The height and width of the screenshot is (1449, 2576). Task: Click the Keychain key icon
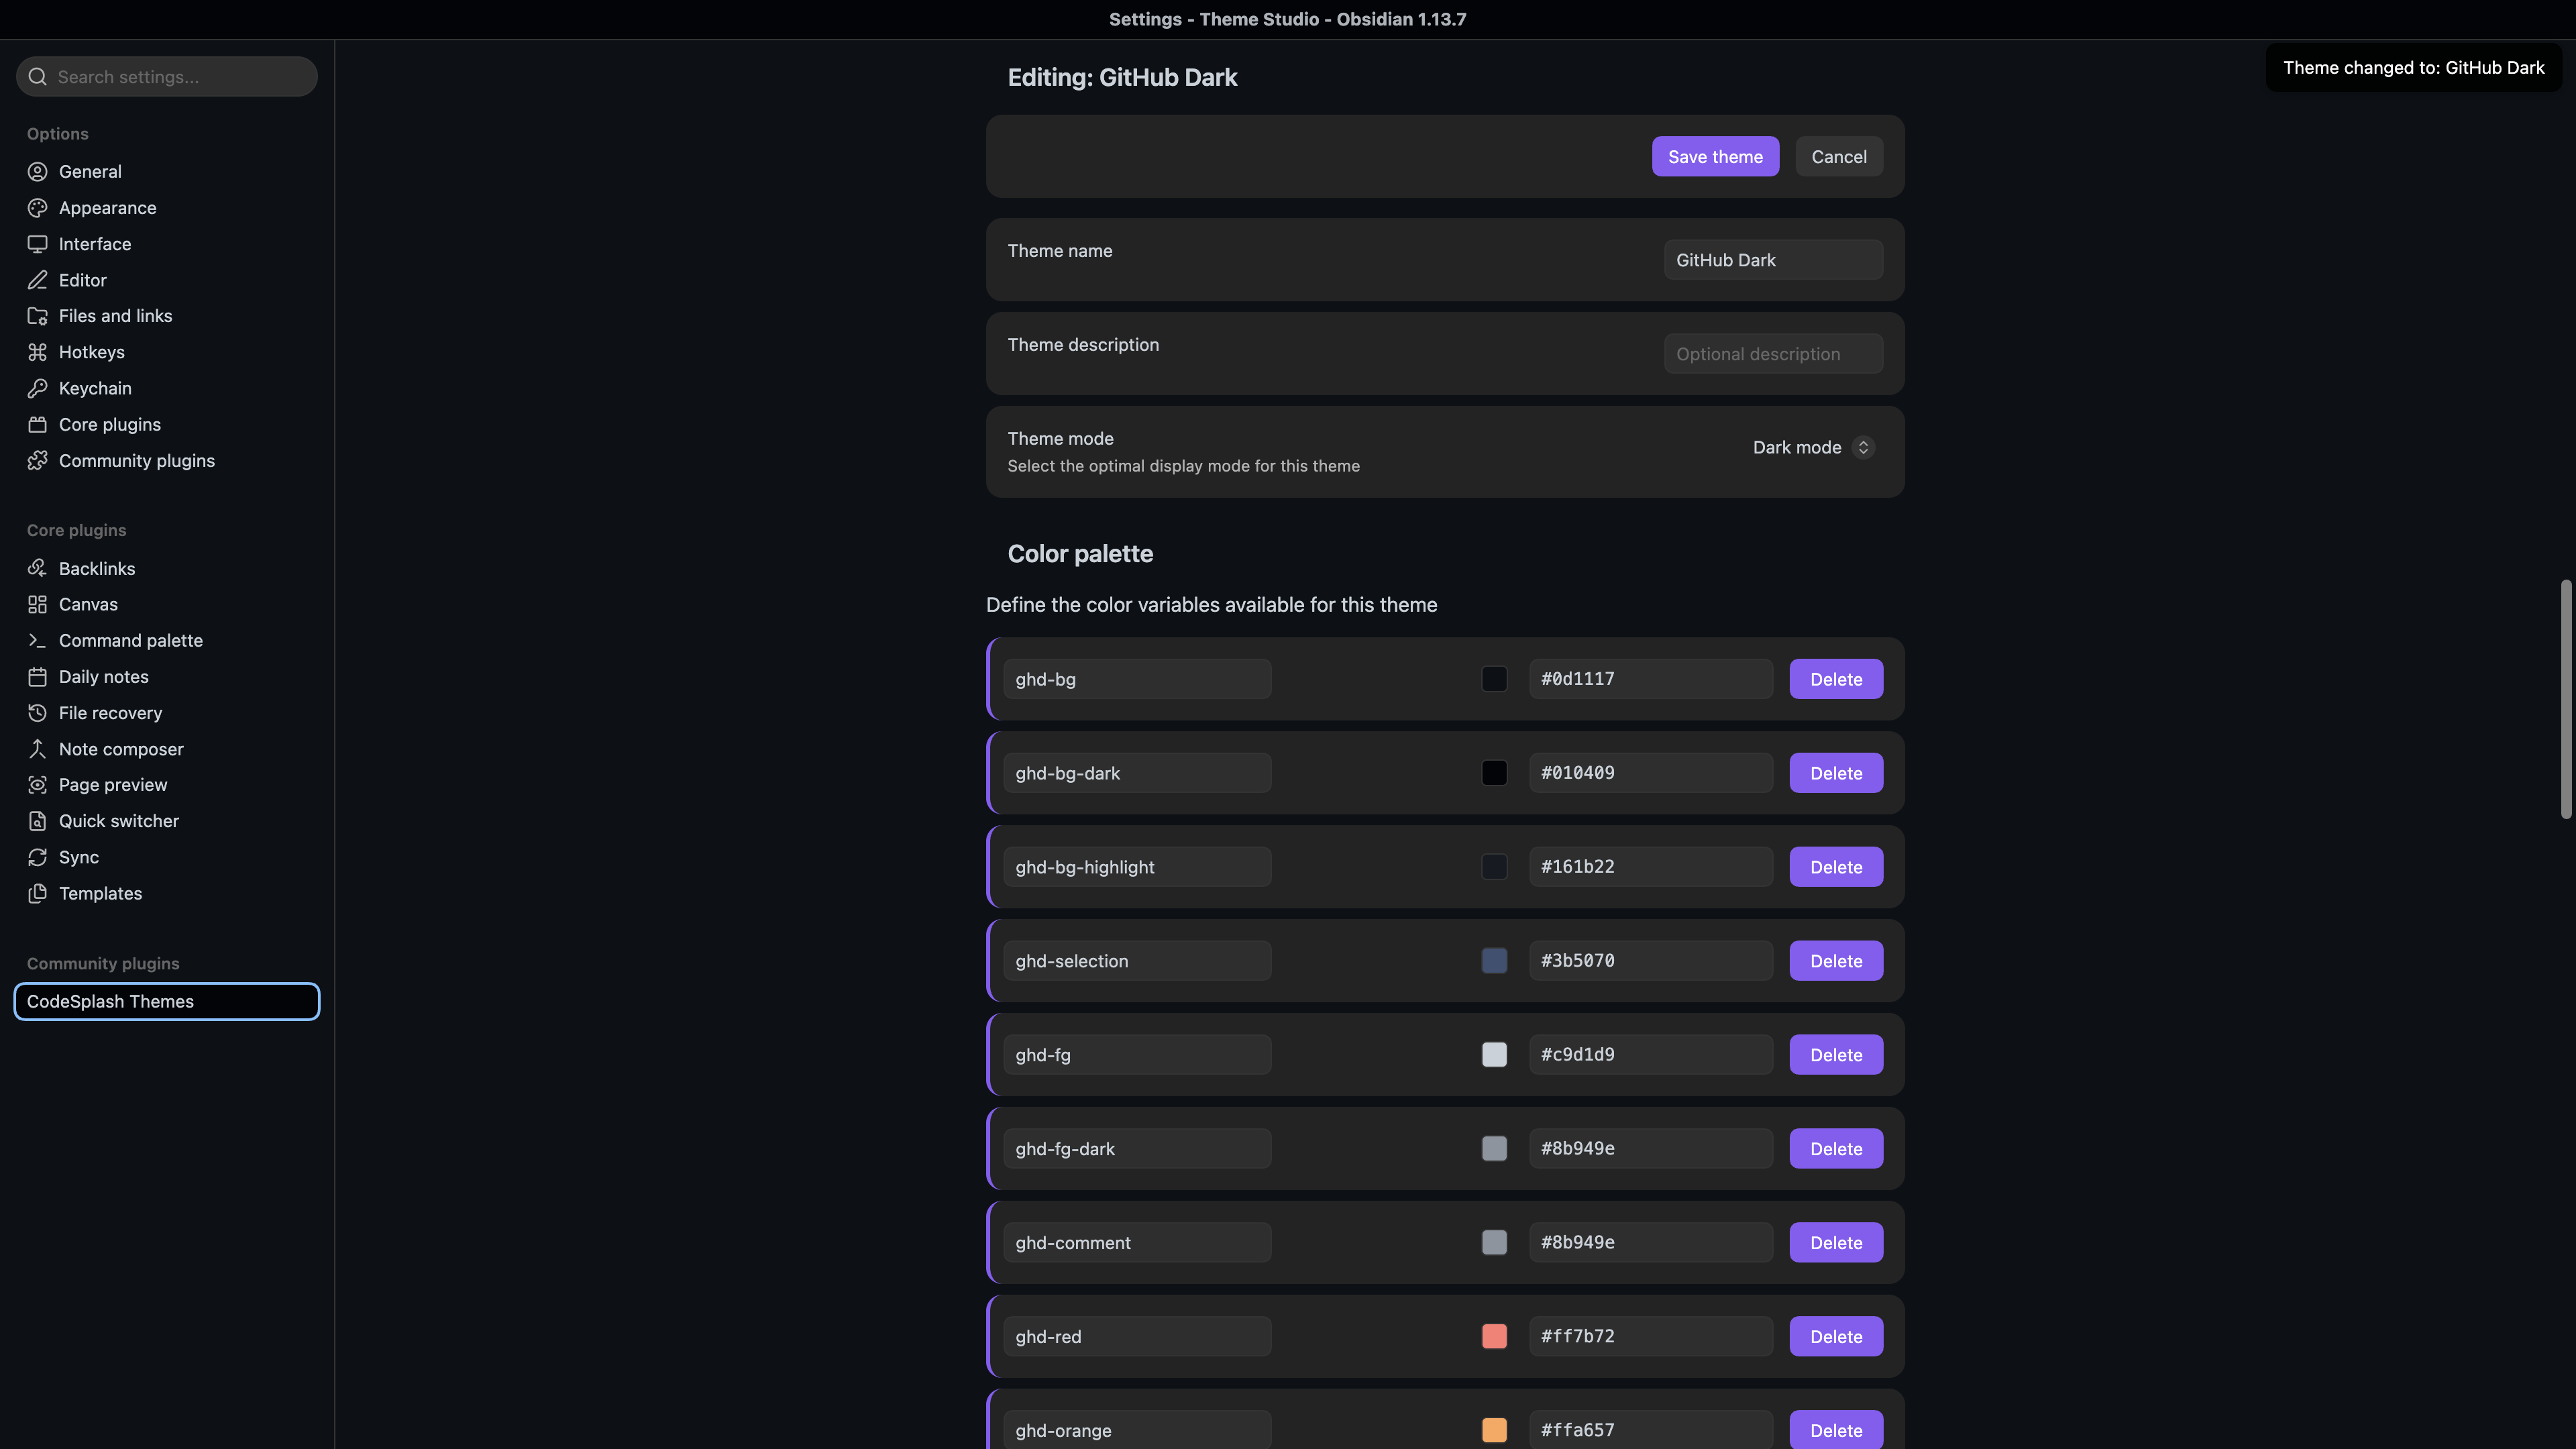37,388
